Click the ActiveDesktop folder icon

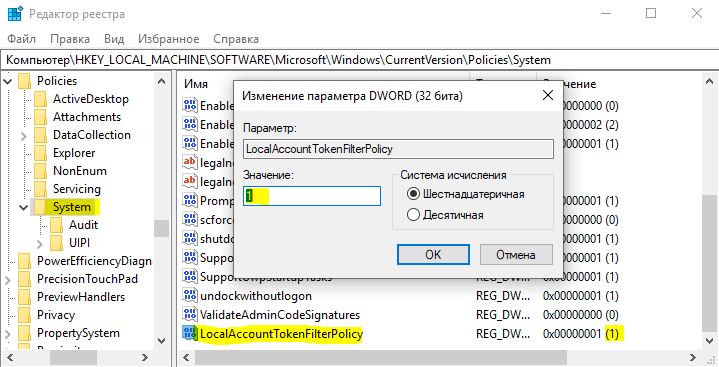click(x=40, y=99)
